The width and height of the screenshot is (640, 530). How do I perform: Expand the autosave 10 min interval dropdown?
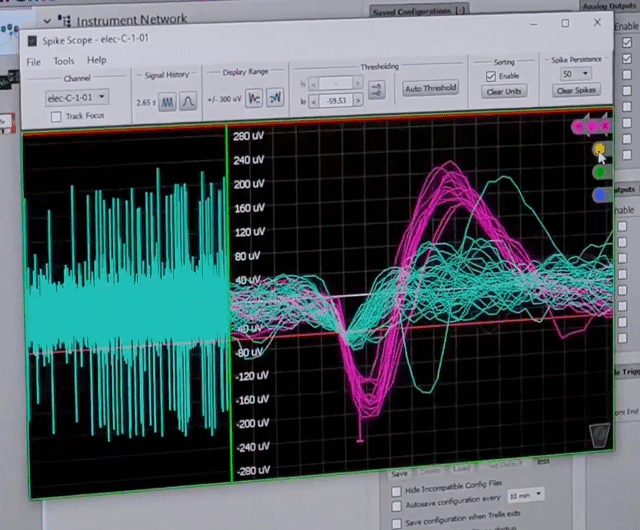pyautogui.click(x=526, y=494)
